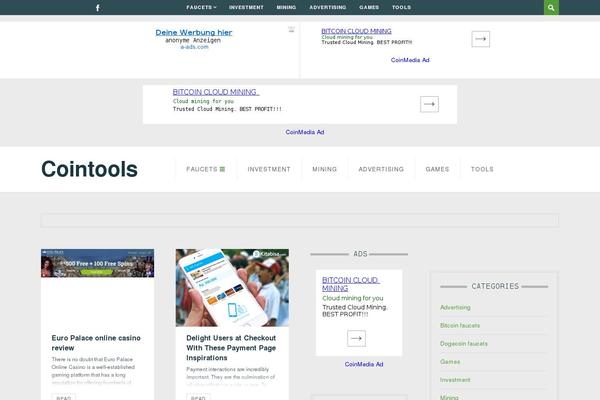Select Mining in main navigation

pyautogui.click(x=324, y=169)
